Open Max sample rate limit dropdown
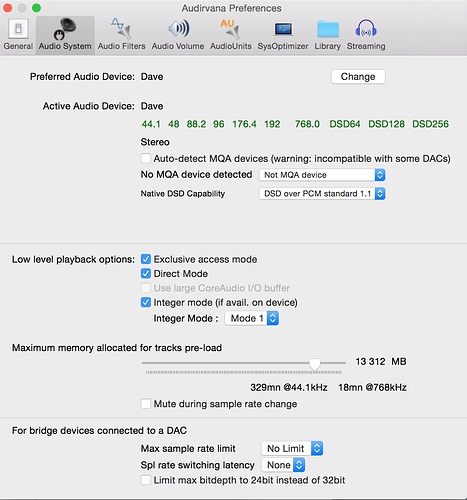Viewport: 467px width, 500px height. [292, 449]
